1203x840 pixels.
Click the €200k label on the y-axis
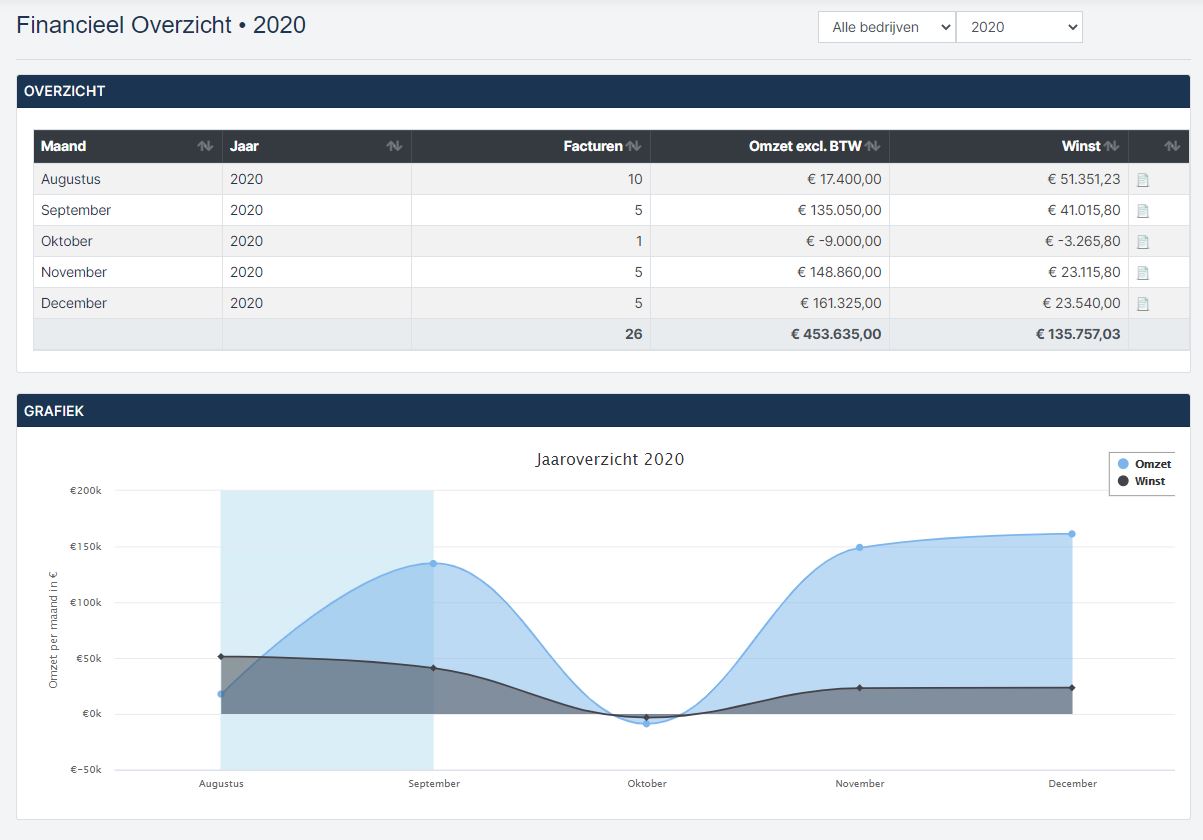(x=86, y=491)
